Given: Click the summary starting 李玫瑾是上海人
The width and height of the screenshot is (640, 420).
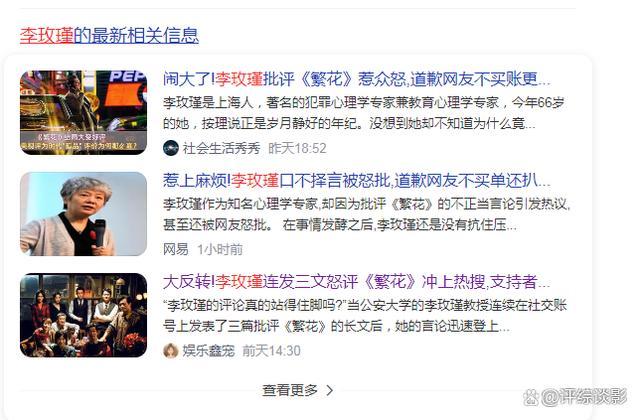Looking at the screenshot, I should tap(364, 112).
